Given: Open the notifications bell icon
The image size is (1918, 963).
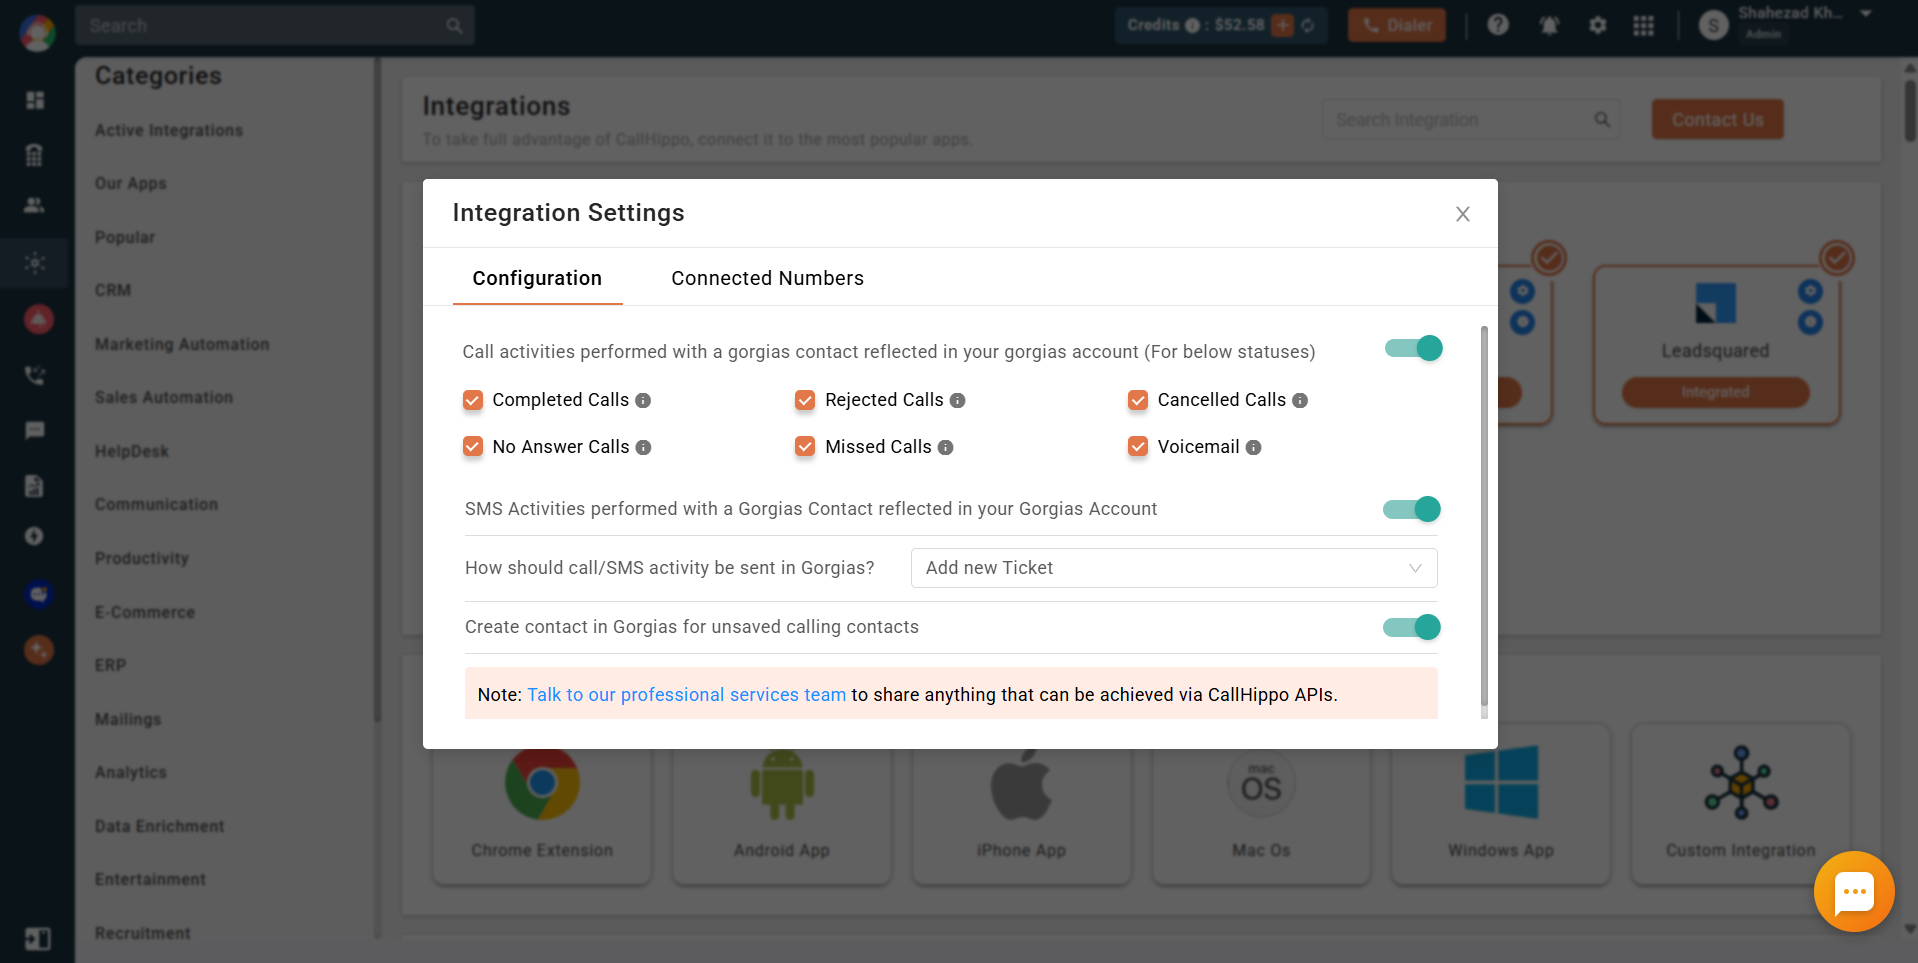Looking at the screenshot, I should (1549, 25).
